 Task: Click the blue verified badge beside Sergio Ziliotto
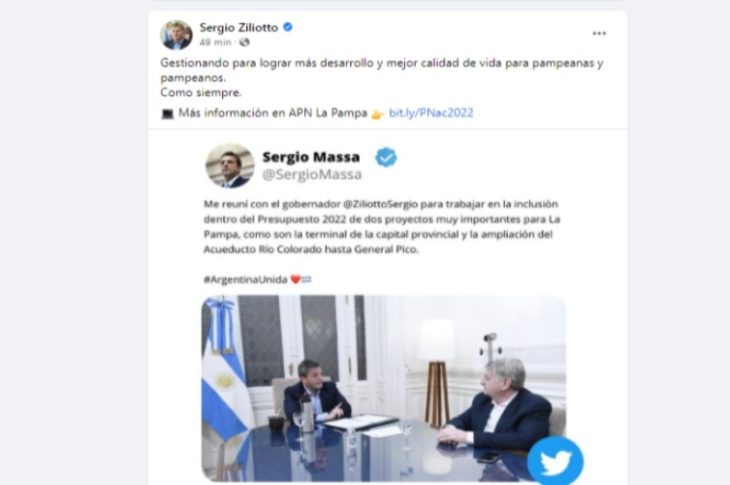click(x=288, y=27)
